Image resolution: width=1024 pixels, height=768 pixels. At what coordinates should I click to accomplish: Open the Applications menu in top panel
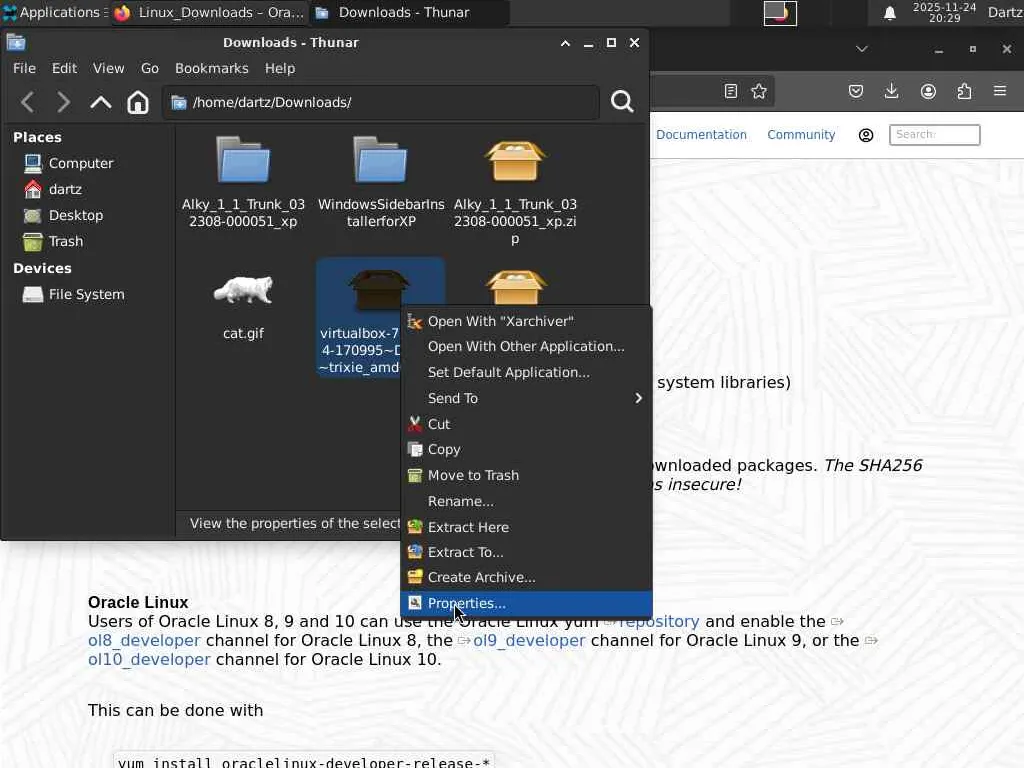[x=54, y=12]
